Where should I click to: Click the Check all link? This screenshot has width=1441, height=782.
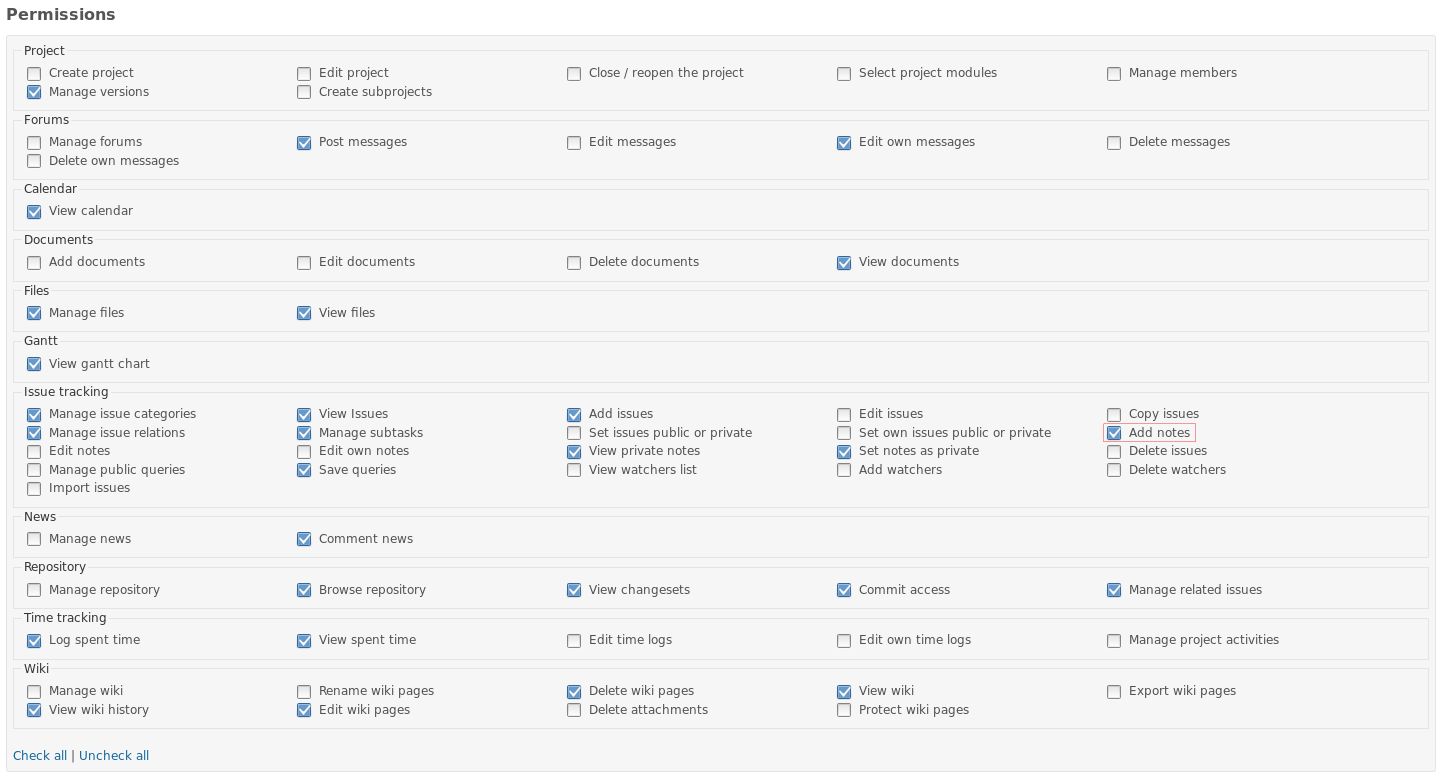coord(40,755)
